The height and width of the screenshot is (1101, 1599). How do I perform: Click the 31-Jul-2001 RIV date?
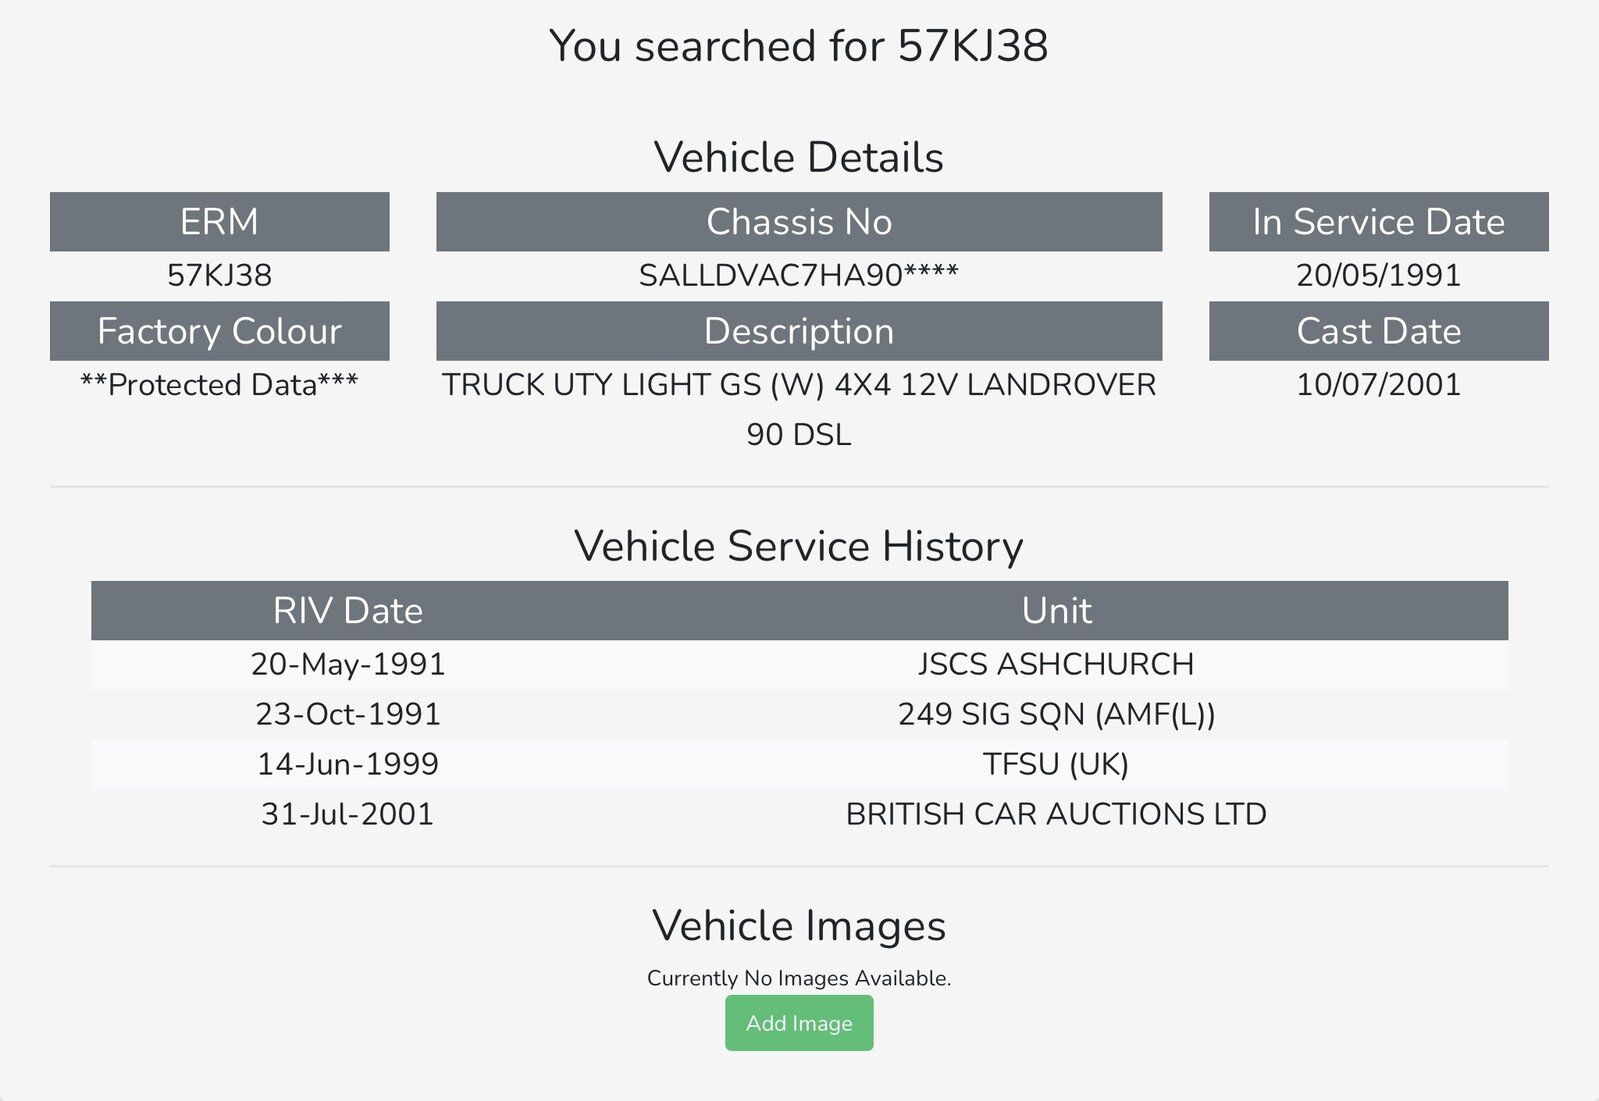[x=347, y=814]
